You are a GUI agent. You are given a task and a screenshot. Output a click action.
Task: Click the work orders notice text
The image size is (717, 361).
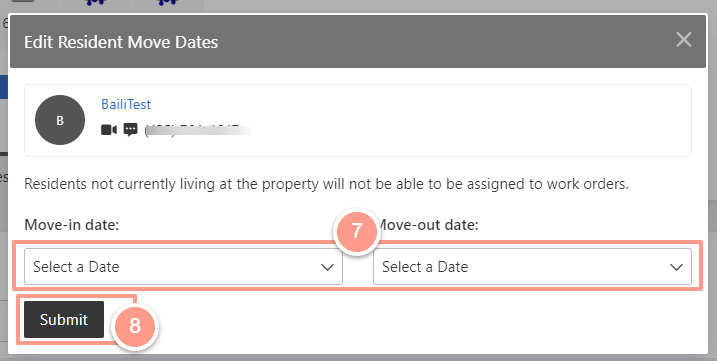pyautogui.click(x=326, y=184)
